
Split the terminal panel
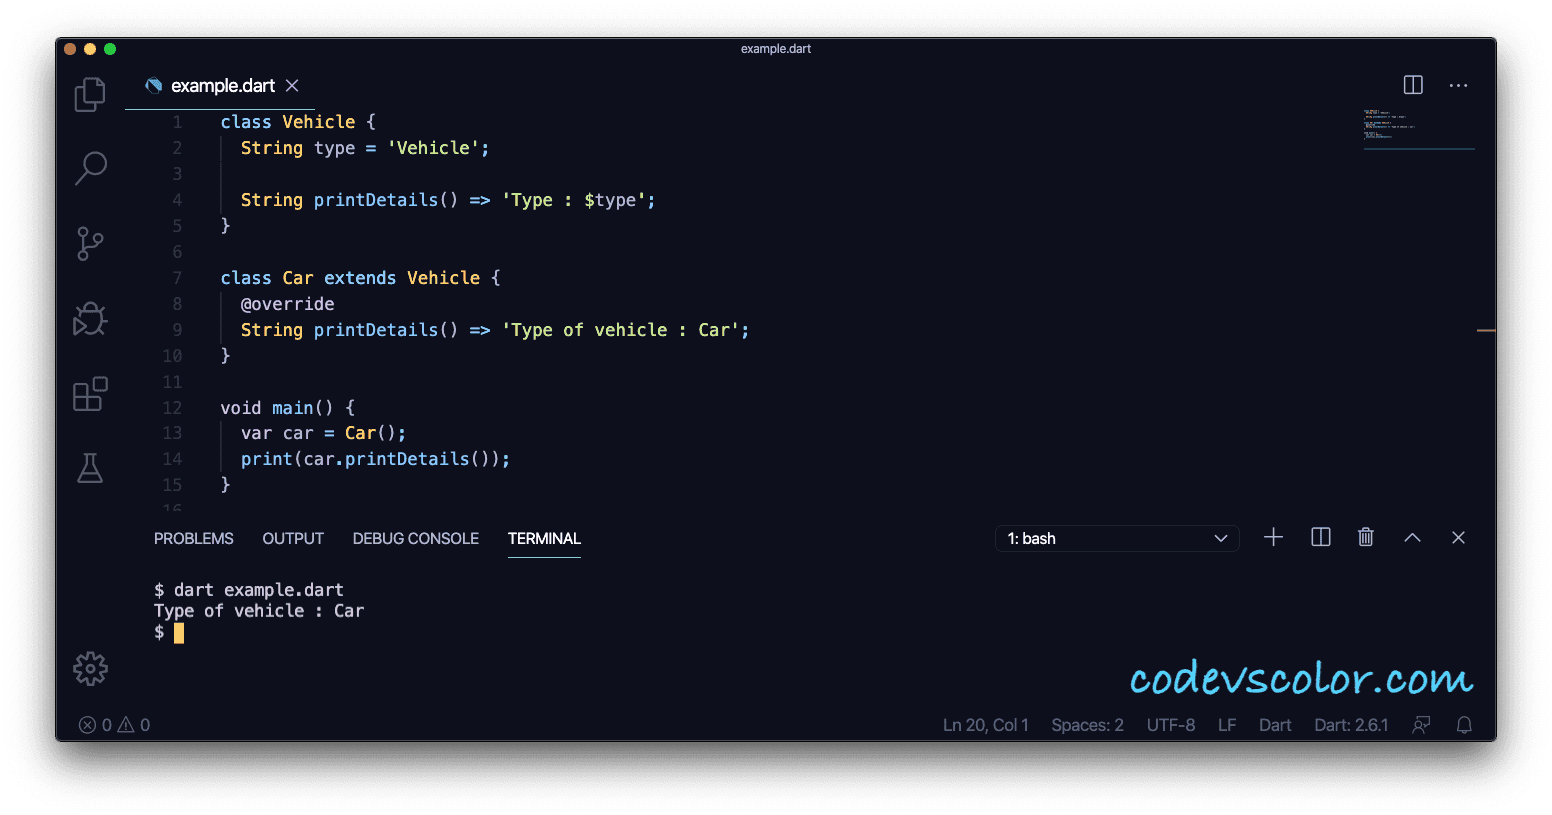[x=1321, y=537]
